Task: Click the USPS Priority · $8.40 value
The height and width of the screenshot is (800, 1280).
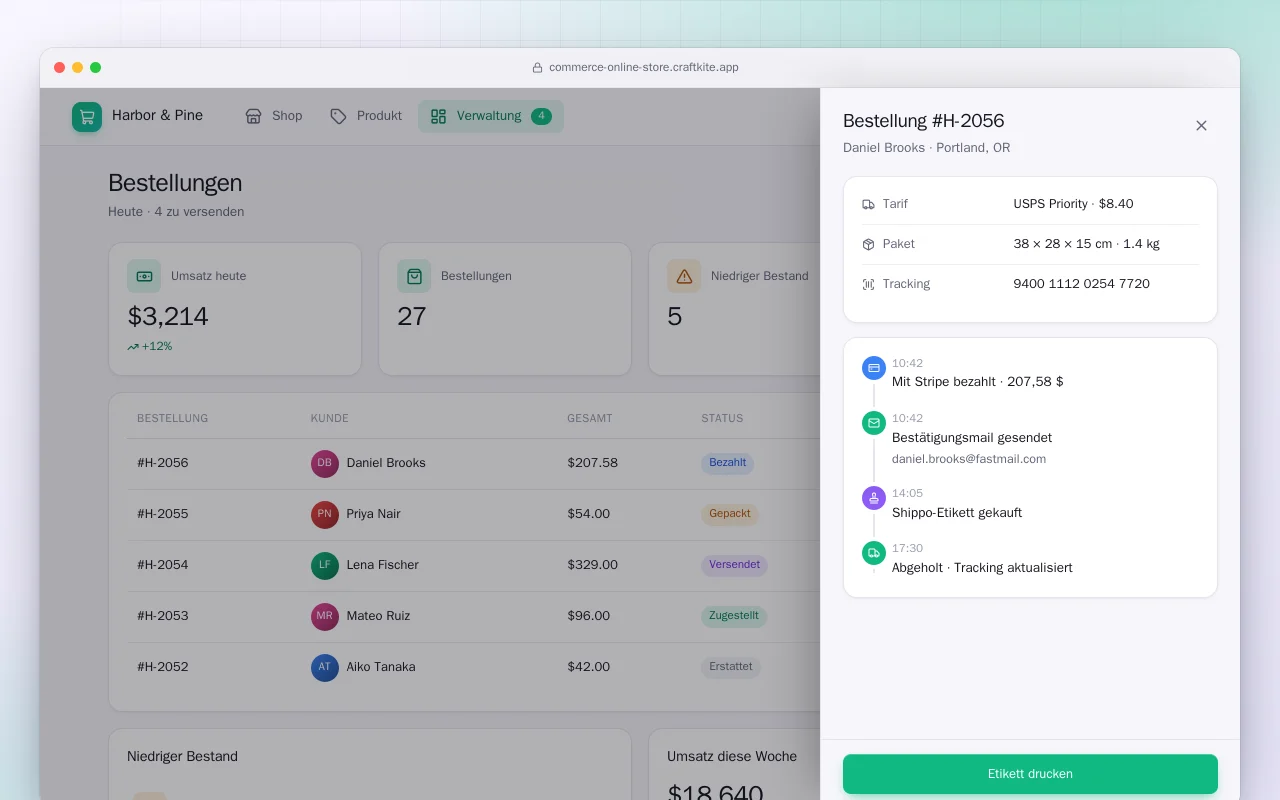Action: pos(1074,204)
